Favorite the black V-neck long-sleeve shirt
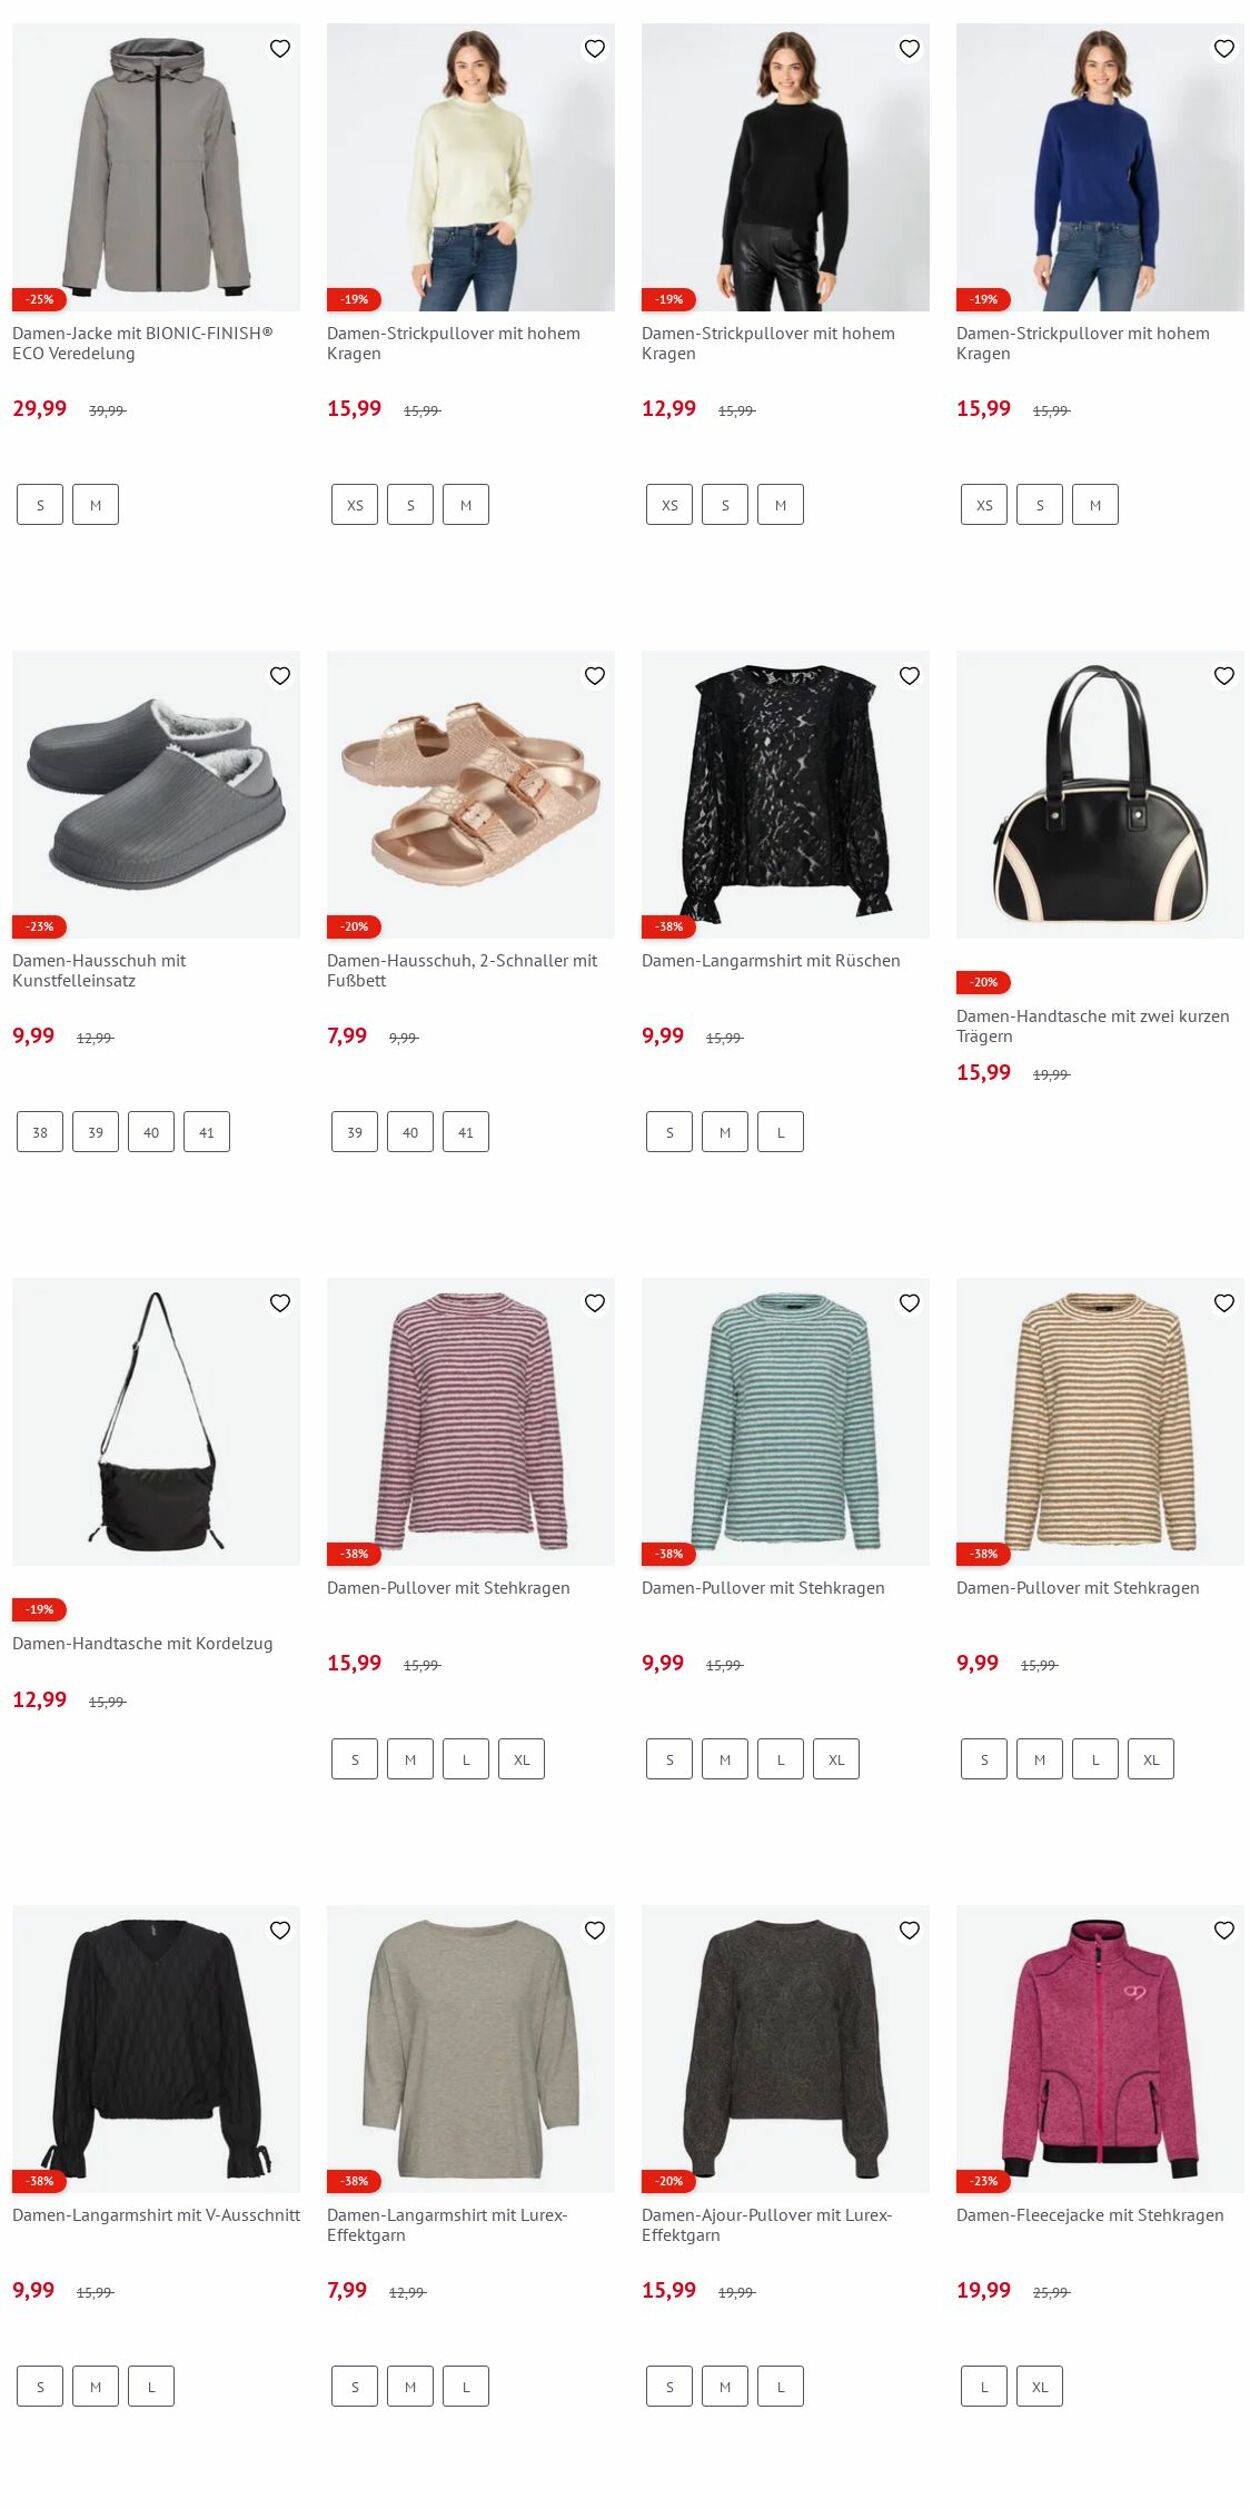 click(x=280, y=1930)
